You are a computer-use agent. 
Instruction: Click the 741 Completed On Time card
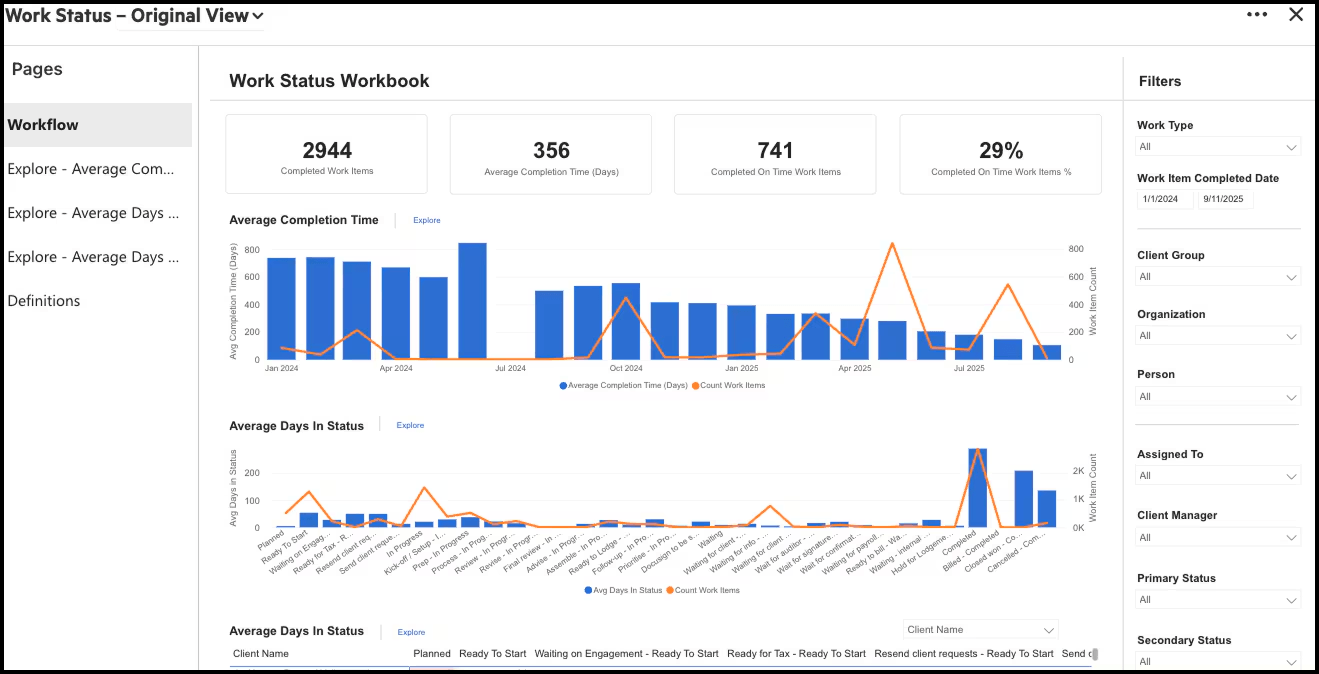[775, 154]
